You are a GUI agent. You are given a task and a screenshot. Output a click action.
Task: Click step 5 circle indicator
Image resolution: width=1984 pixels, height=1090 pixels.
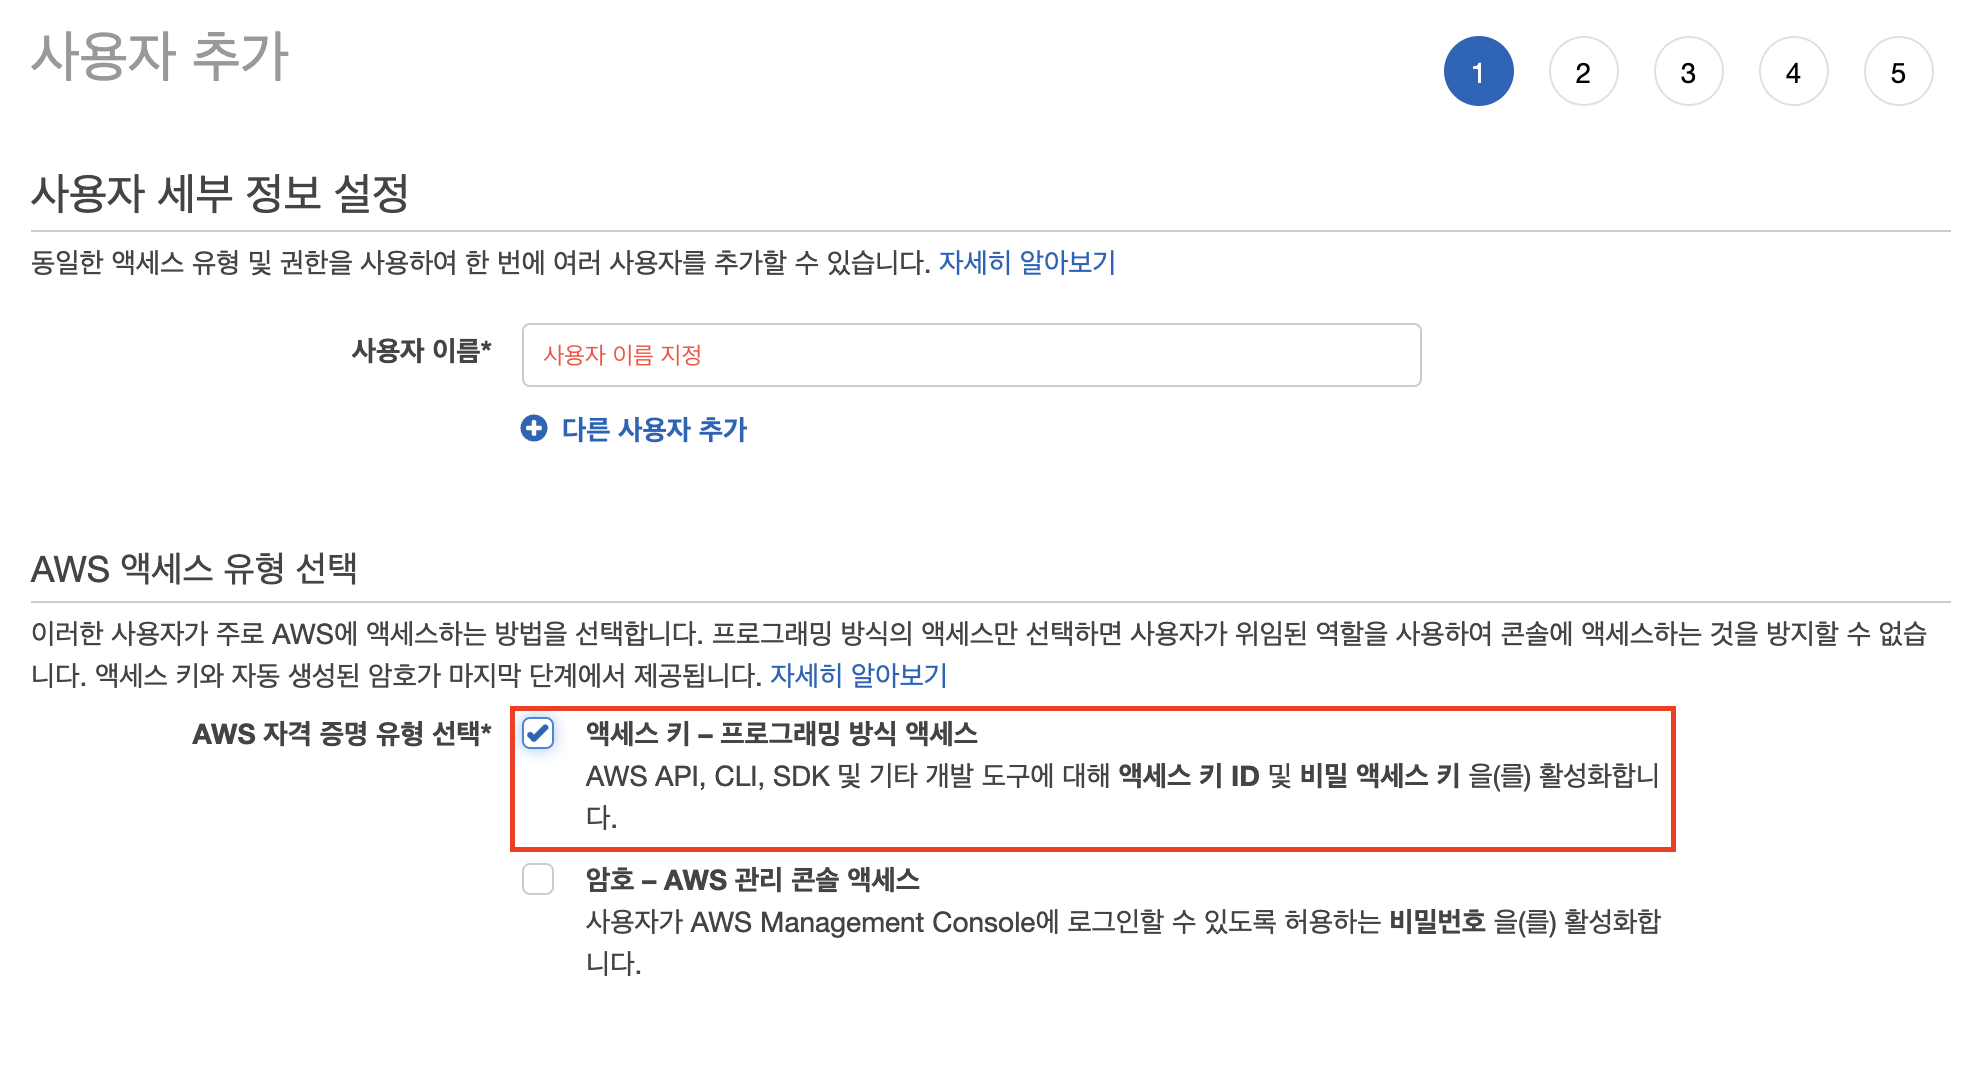tap(1898, 72)
